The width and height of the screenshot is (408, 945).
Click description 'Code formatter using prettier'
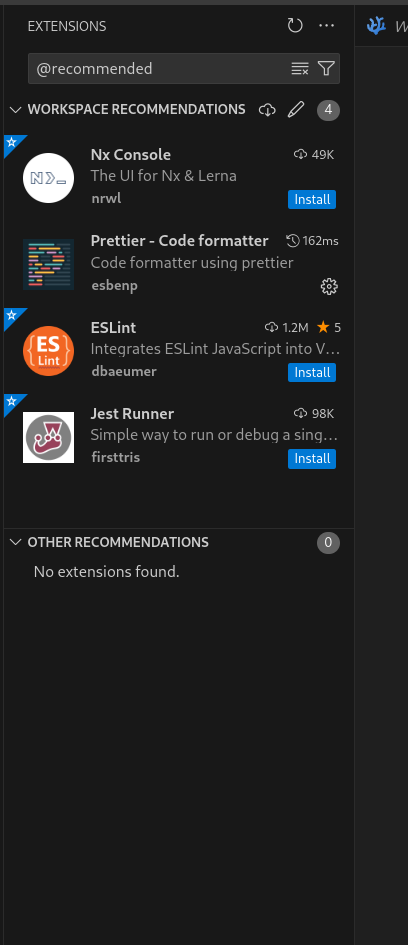click(192, 263)
